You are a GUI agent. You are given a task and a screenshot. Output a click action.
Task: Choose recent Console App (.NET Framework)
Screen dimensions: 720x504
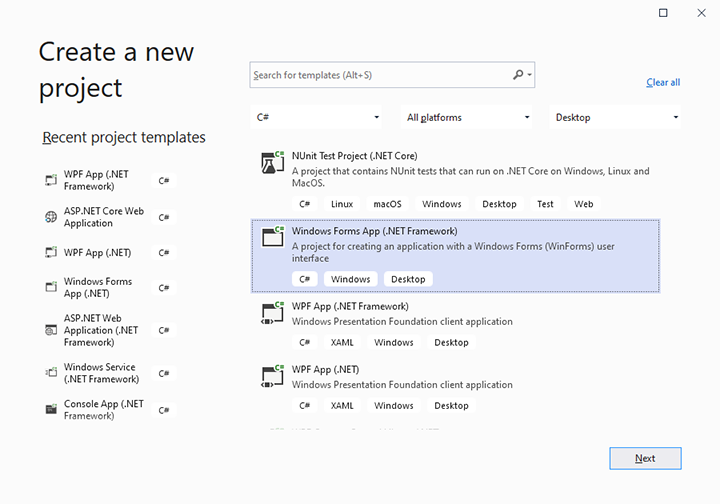[110, 409]
